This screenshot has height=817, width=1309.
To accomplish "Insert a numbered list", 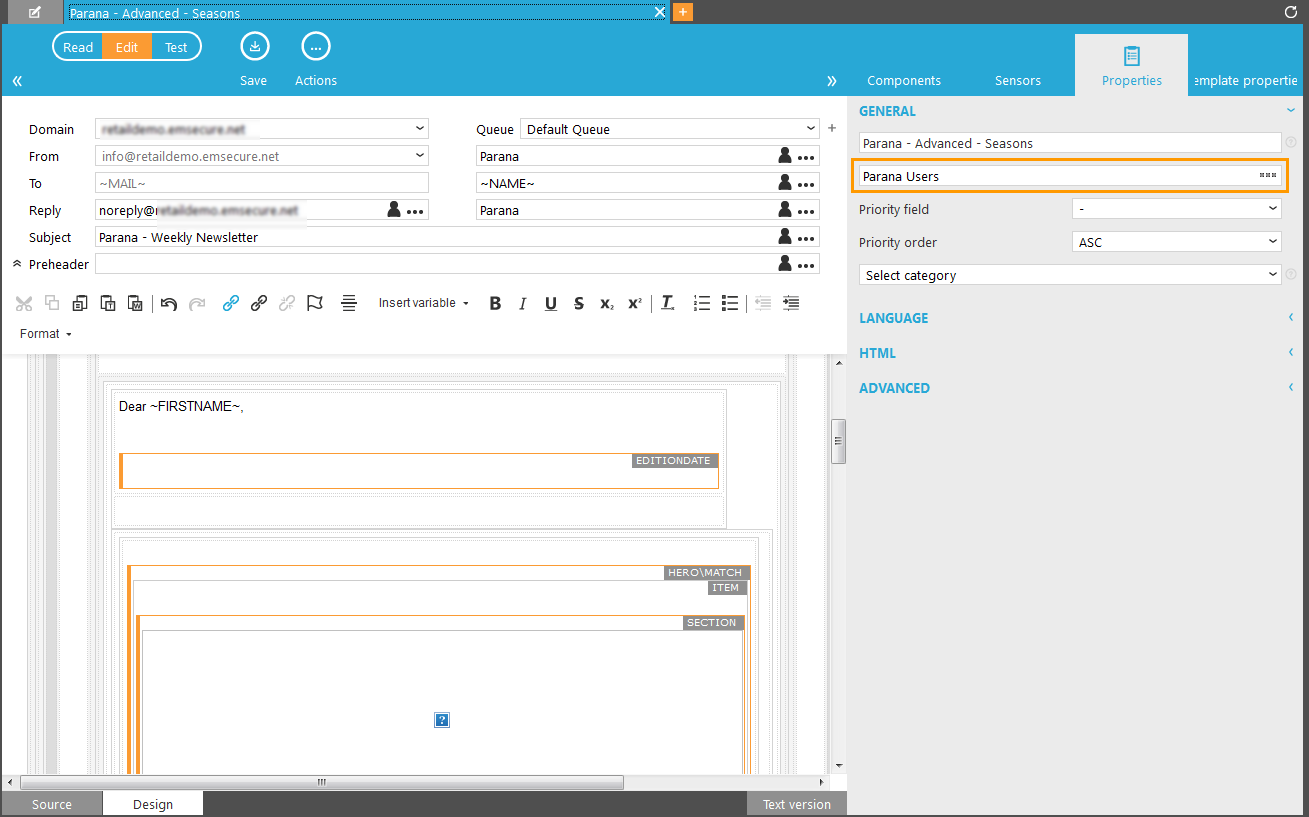I will tap(702, 303).
